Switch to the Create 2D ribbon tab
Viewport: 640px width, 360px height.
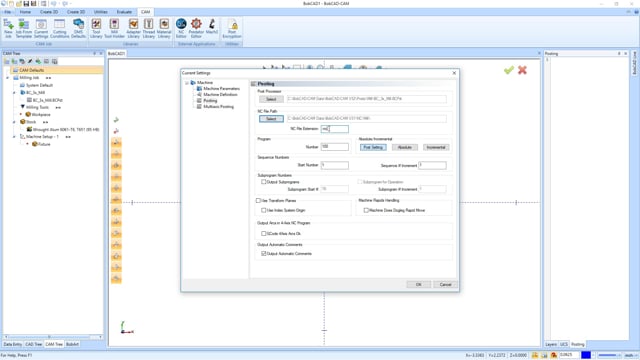click(x=49, y=12)
